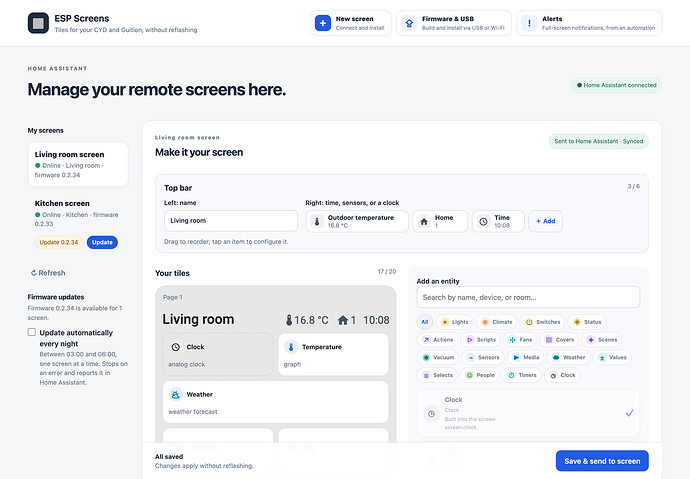The width and height of the screenshot is (690, 479).
Task: Filter entities by Sensors
Action: click(483, 357)
